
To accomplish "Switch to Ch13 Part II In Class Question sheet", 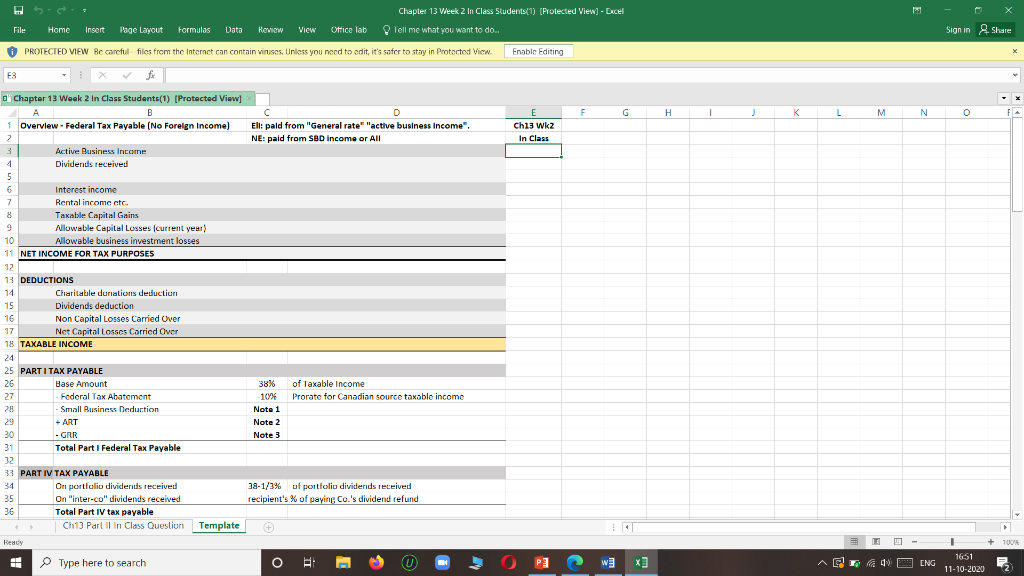I will click(x=123, y=526).
